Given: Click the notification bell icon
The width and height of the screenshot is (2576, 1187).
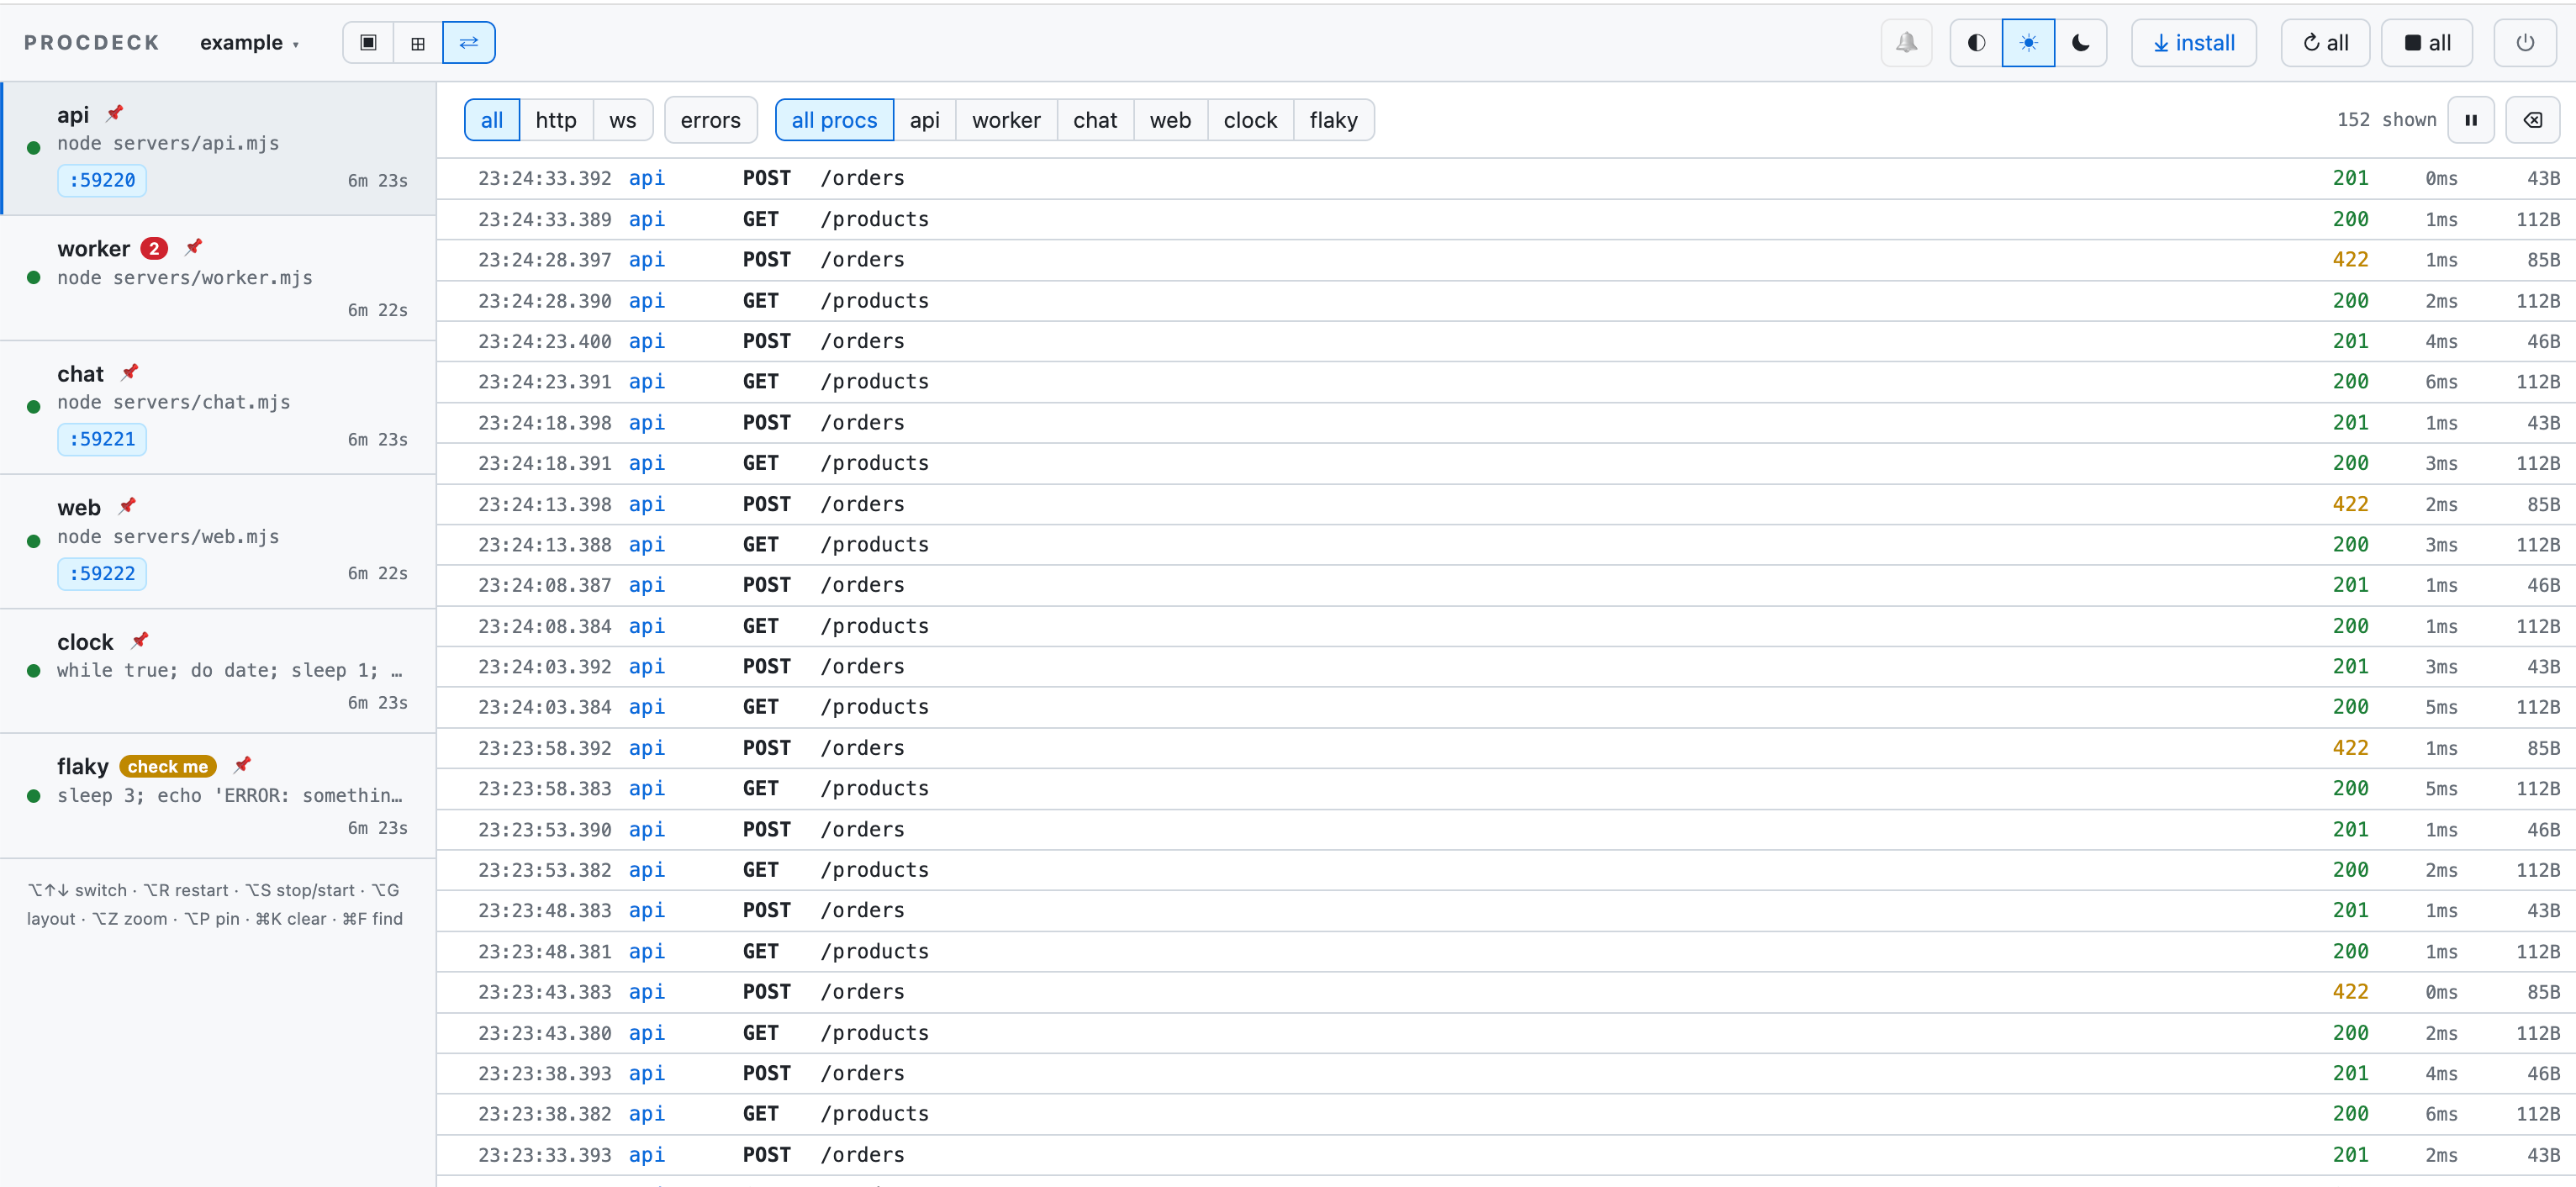Looking at the screenshot, I should pos(1906,42).
